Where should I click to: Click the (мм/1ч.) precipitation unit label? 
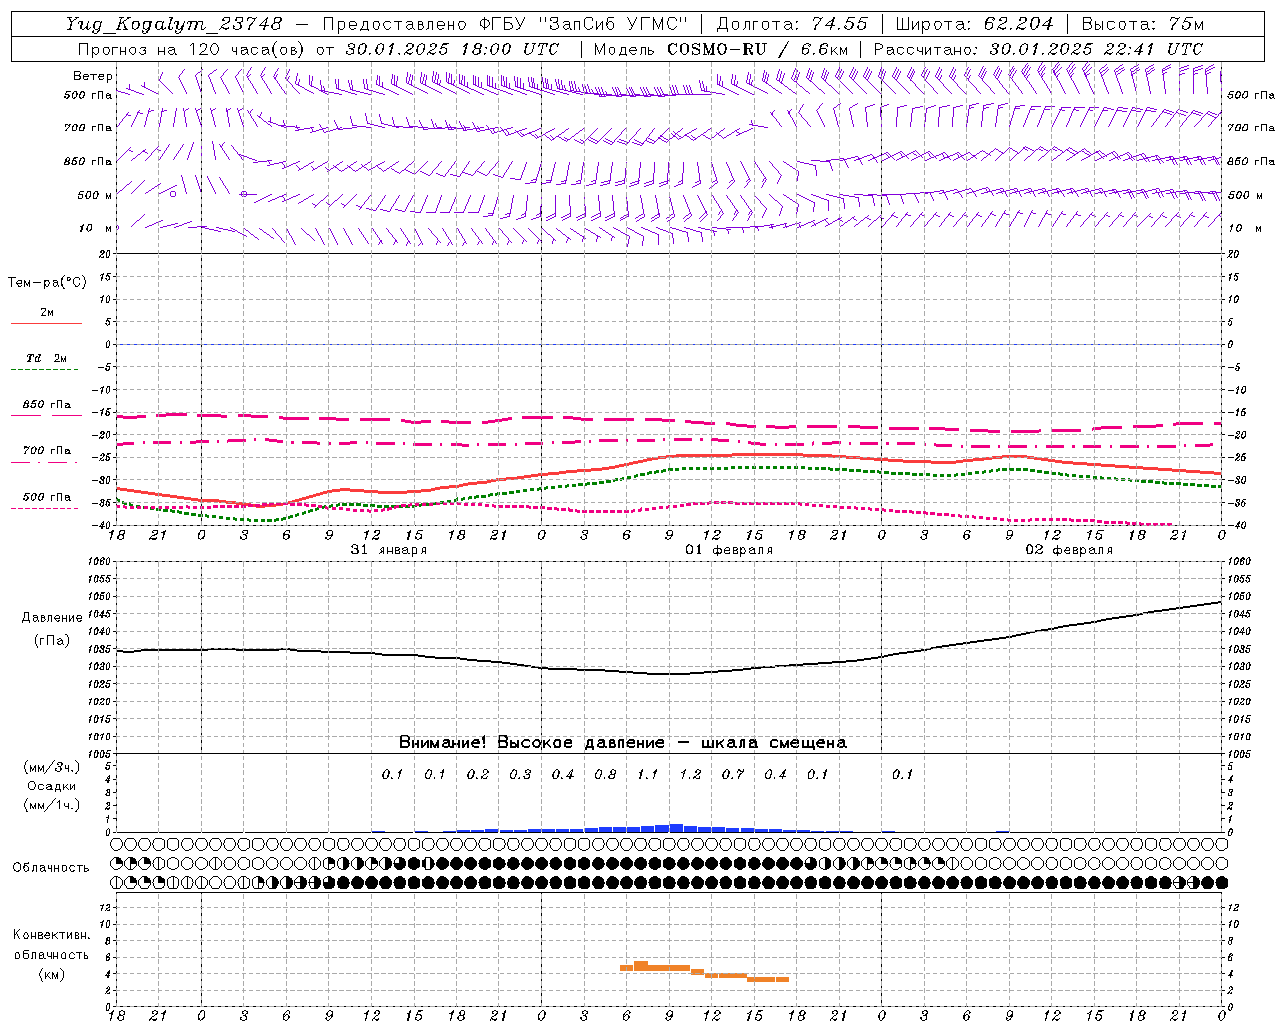(x=52, y=805)
